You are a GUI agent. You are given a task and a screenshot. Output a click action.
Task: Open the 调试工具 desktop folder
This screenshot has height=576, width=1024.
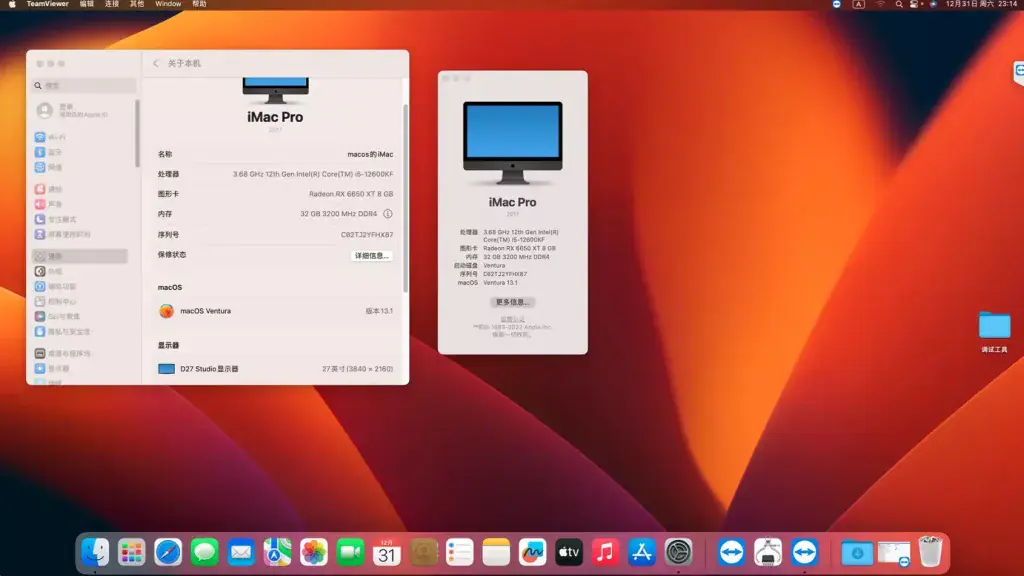click(x=994, y=332)
